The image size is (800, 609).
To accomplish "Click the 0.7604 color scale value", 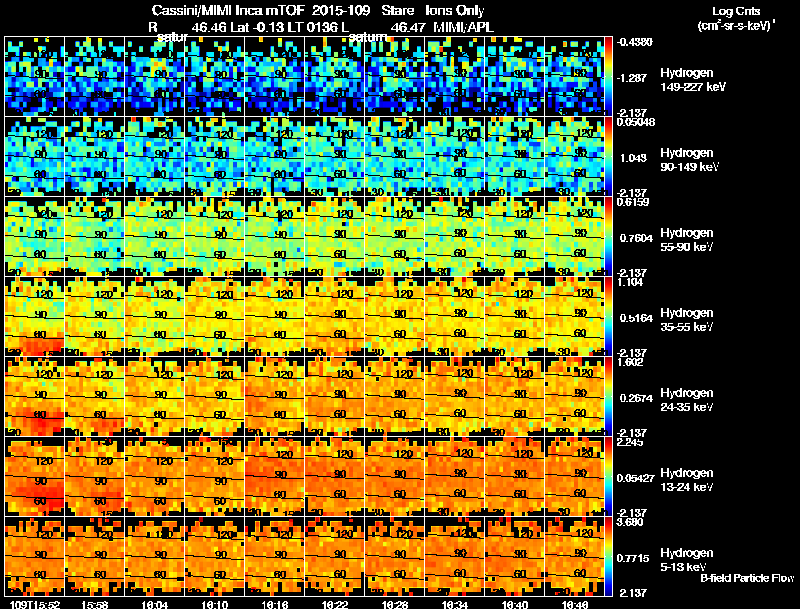I will tap(636, 238).
